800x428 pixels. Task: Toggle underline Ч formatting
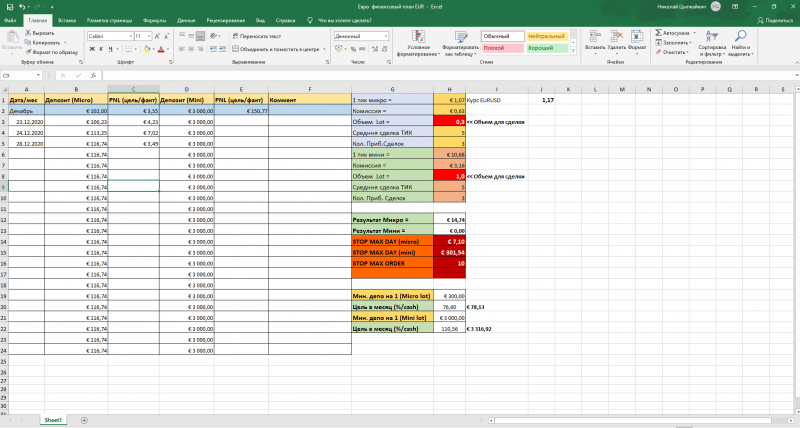coord(110,49)
